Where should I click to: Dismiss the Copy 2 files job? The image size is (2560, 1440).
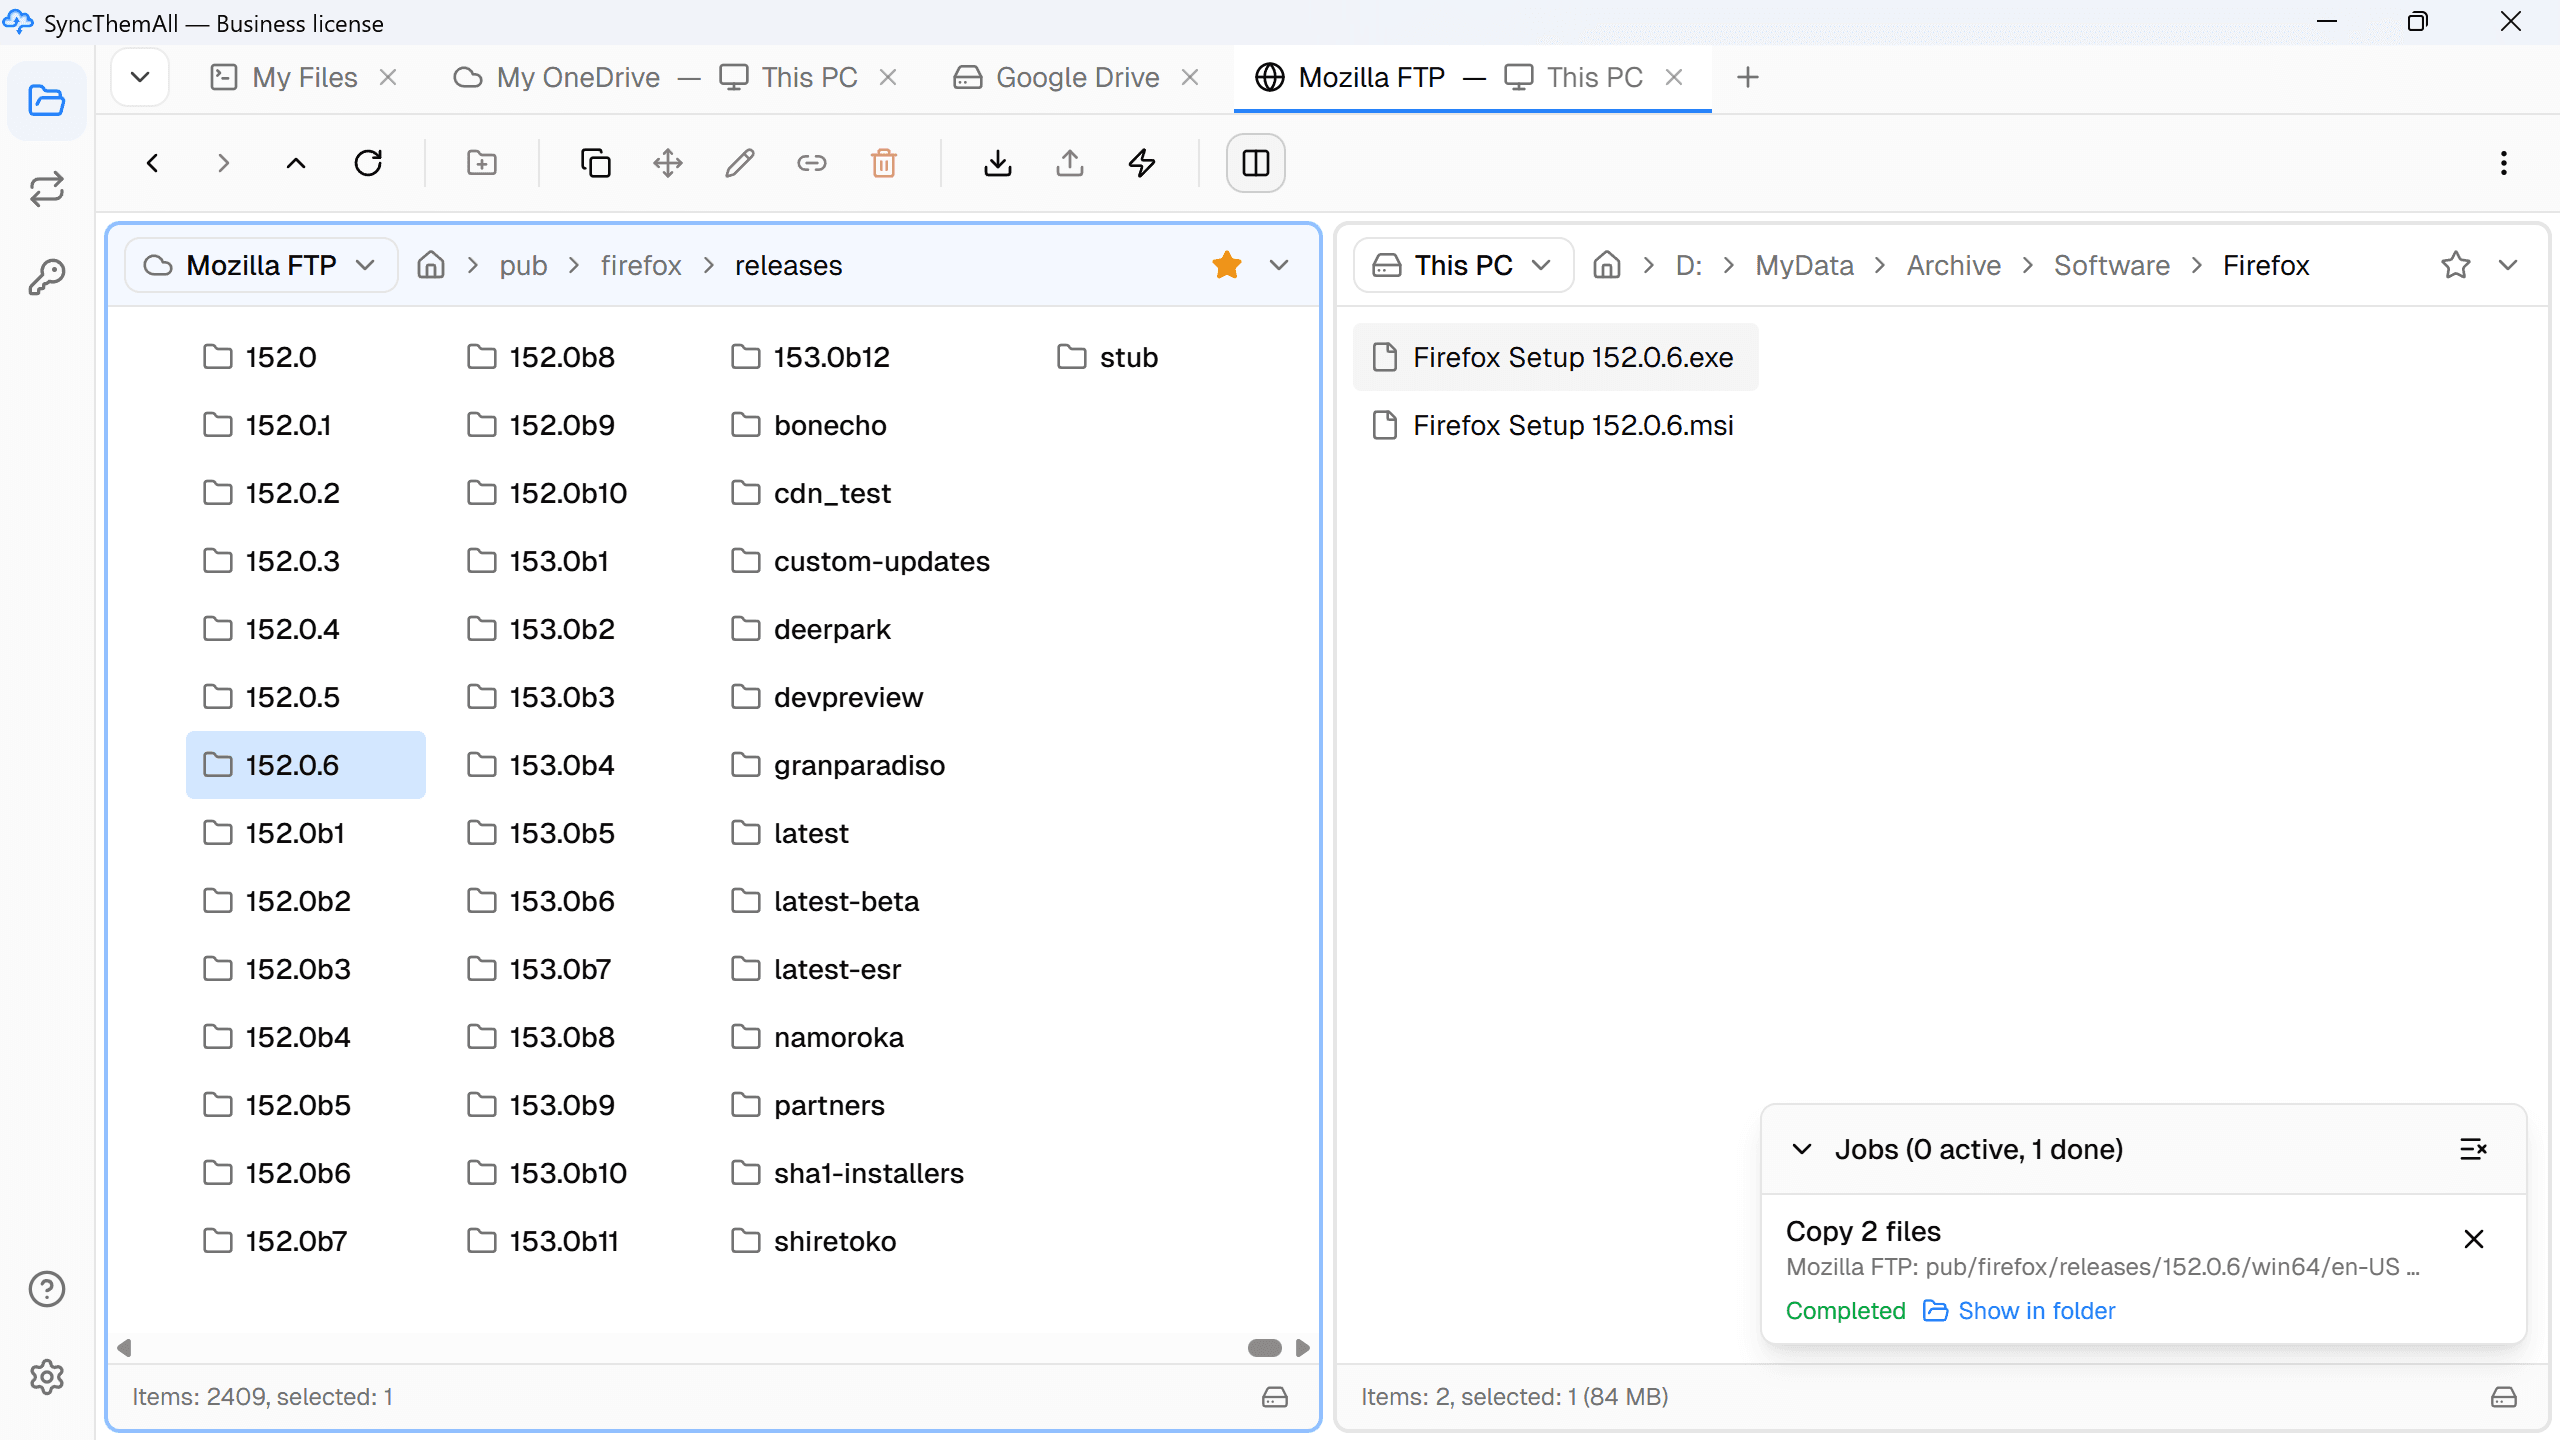pos(2474,1239)
